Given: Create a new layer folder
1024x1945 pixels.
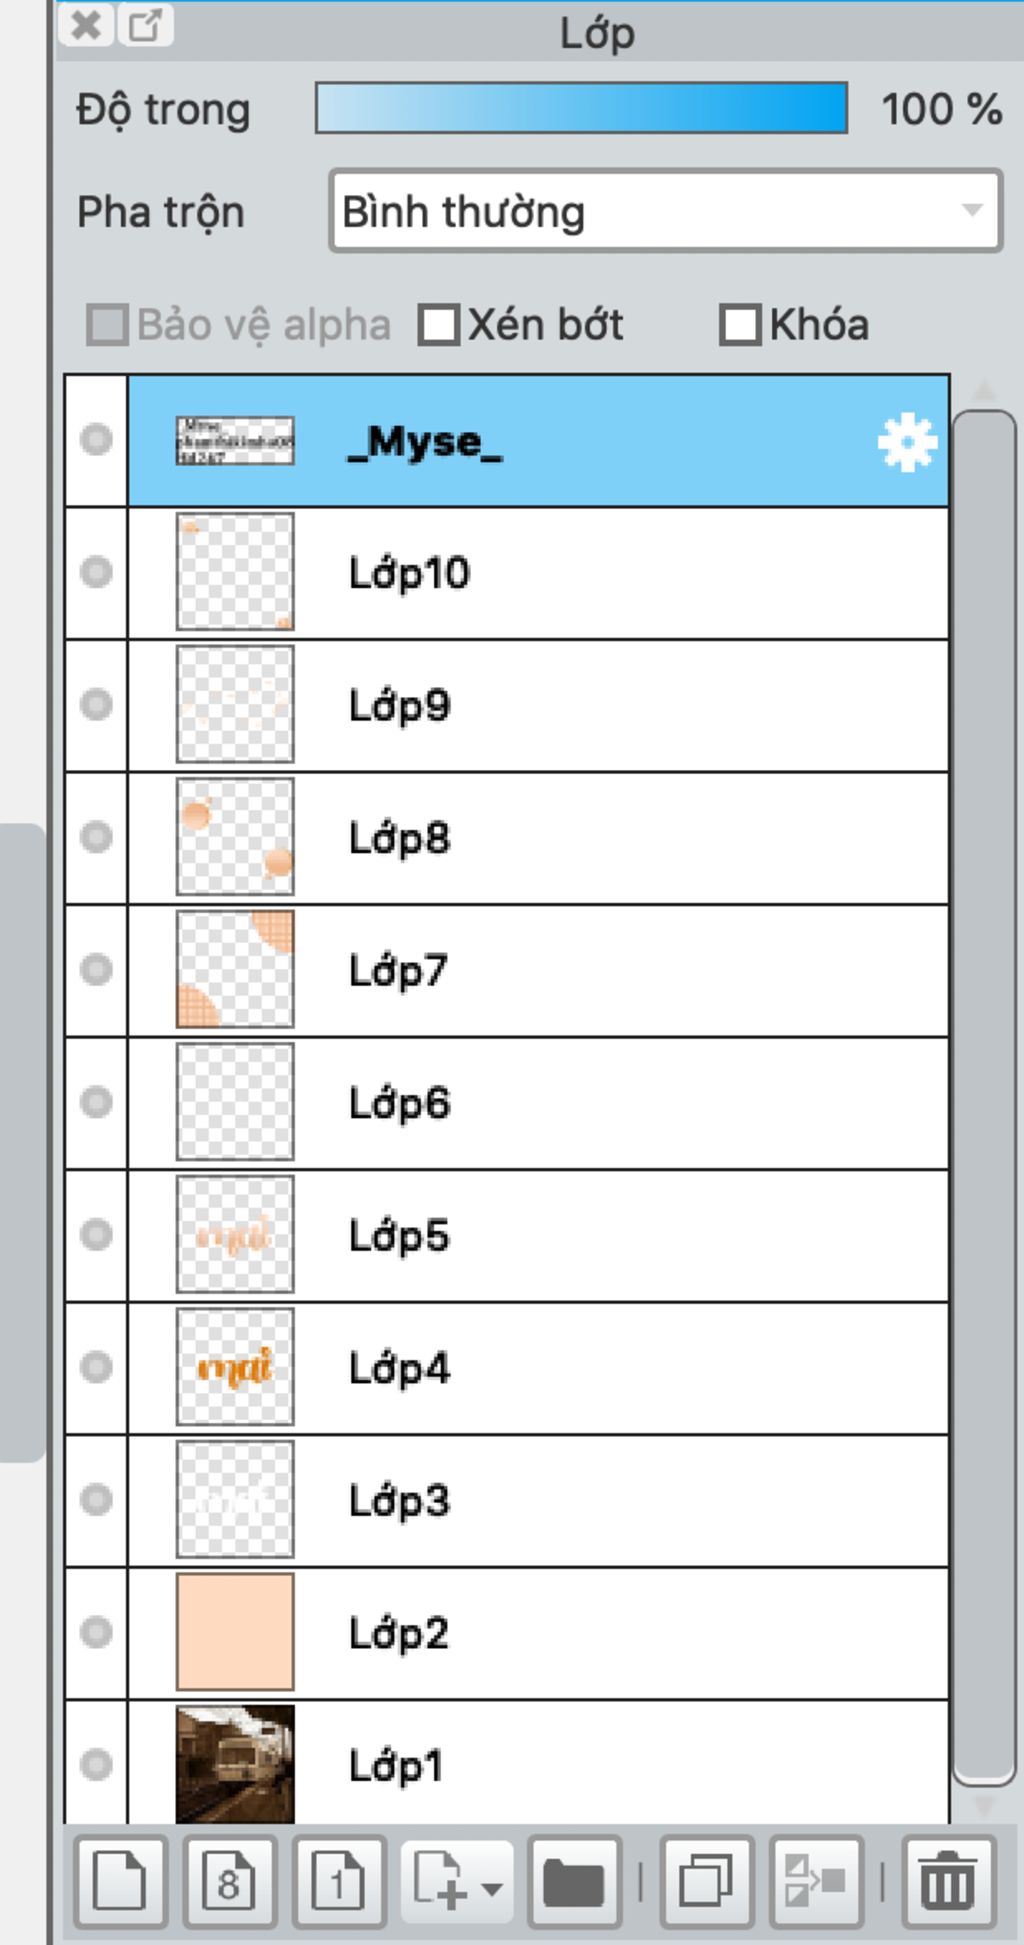Looking at the screenshot, I should [x=574, y=1882].
